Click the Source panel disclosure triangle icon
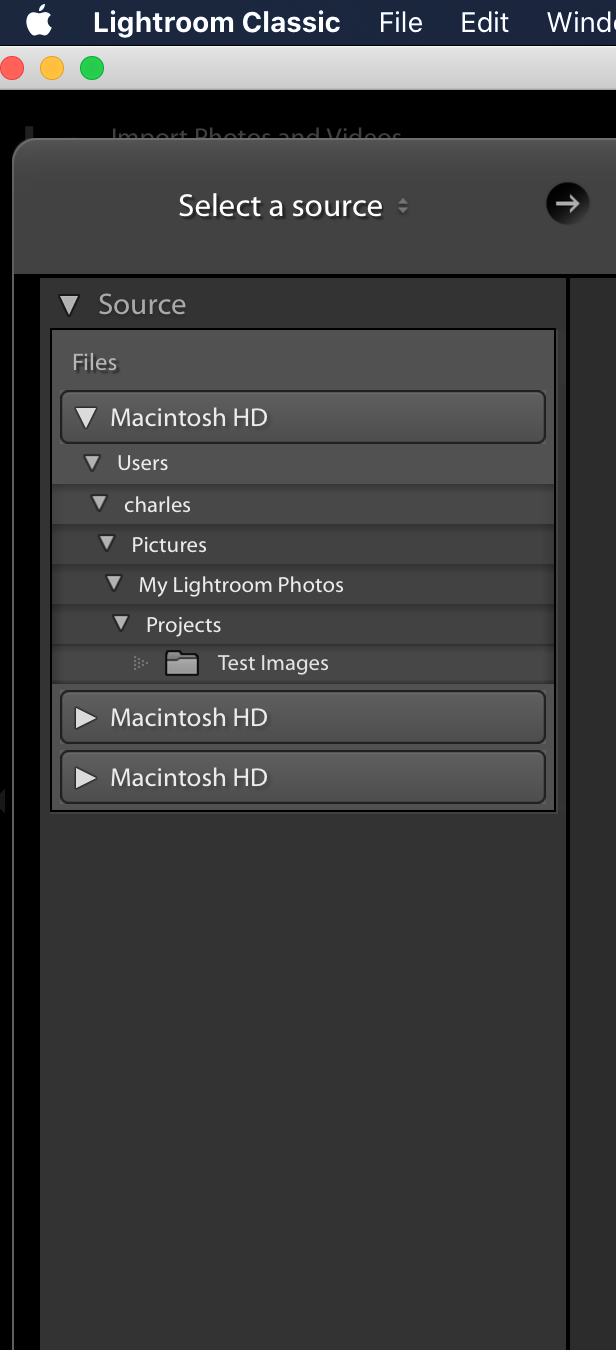This screenshot has width=616, height=1350. click(68, 304)
